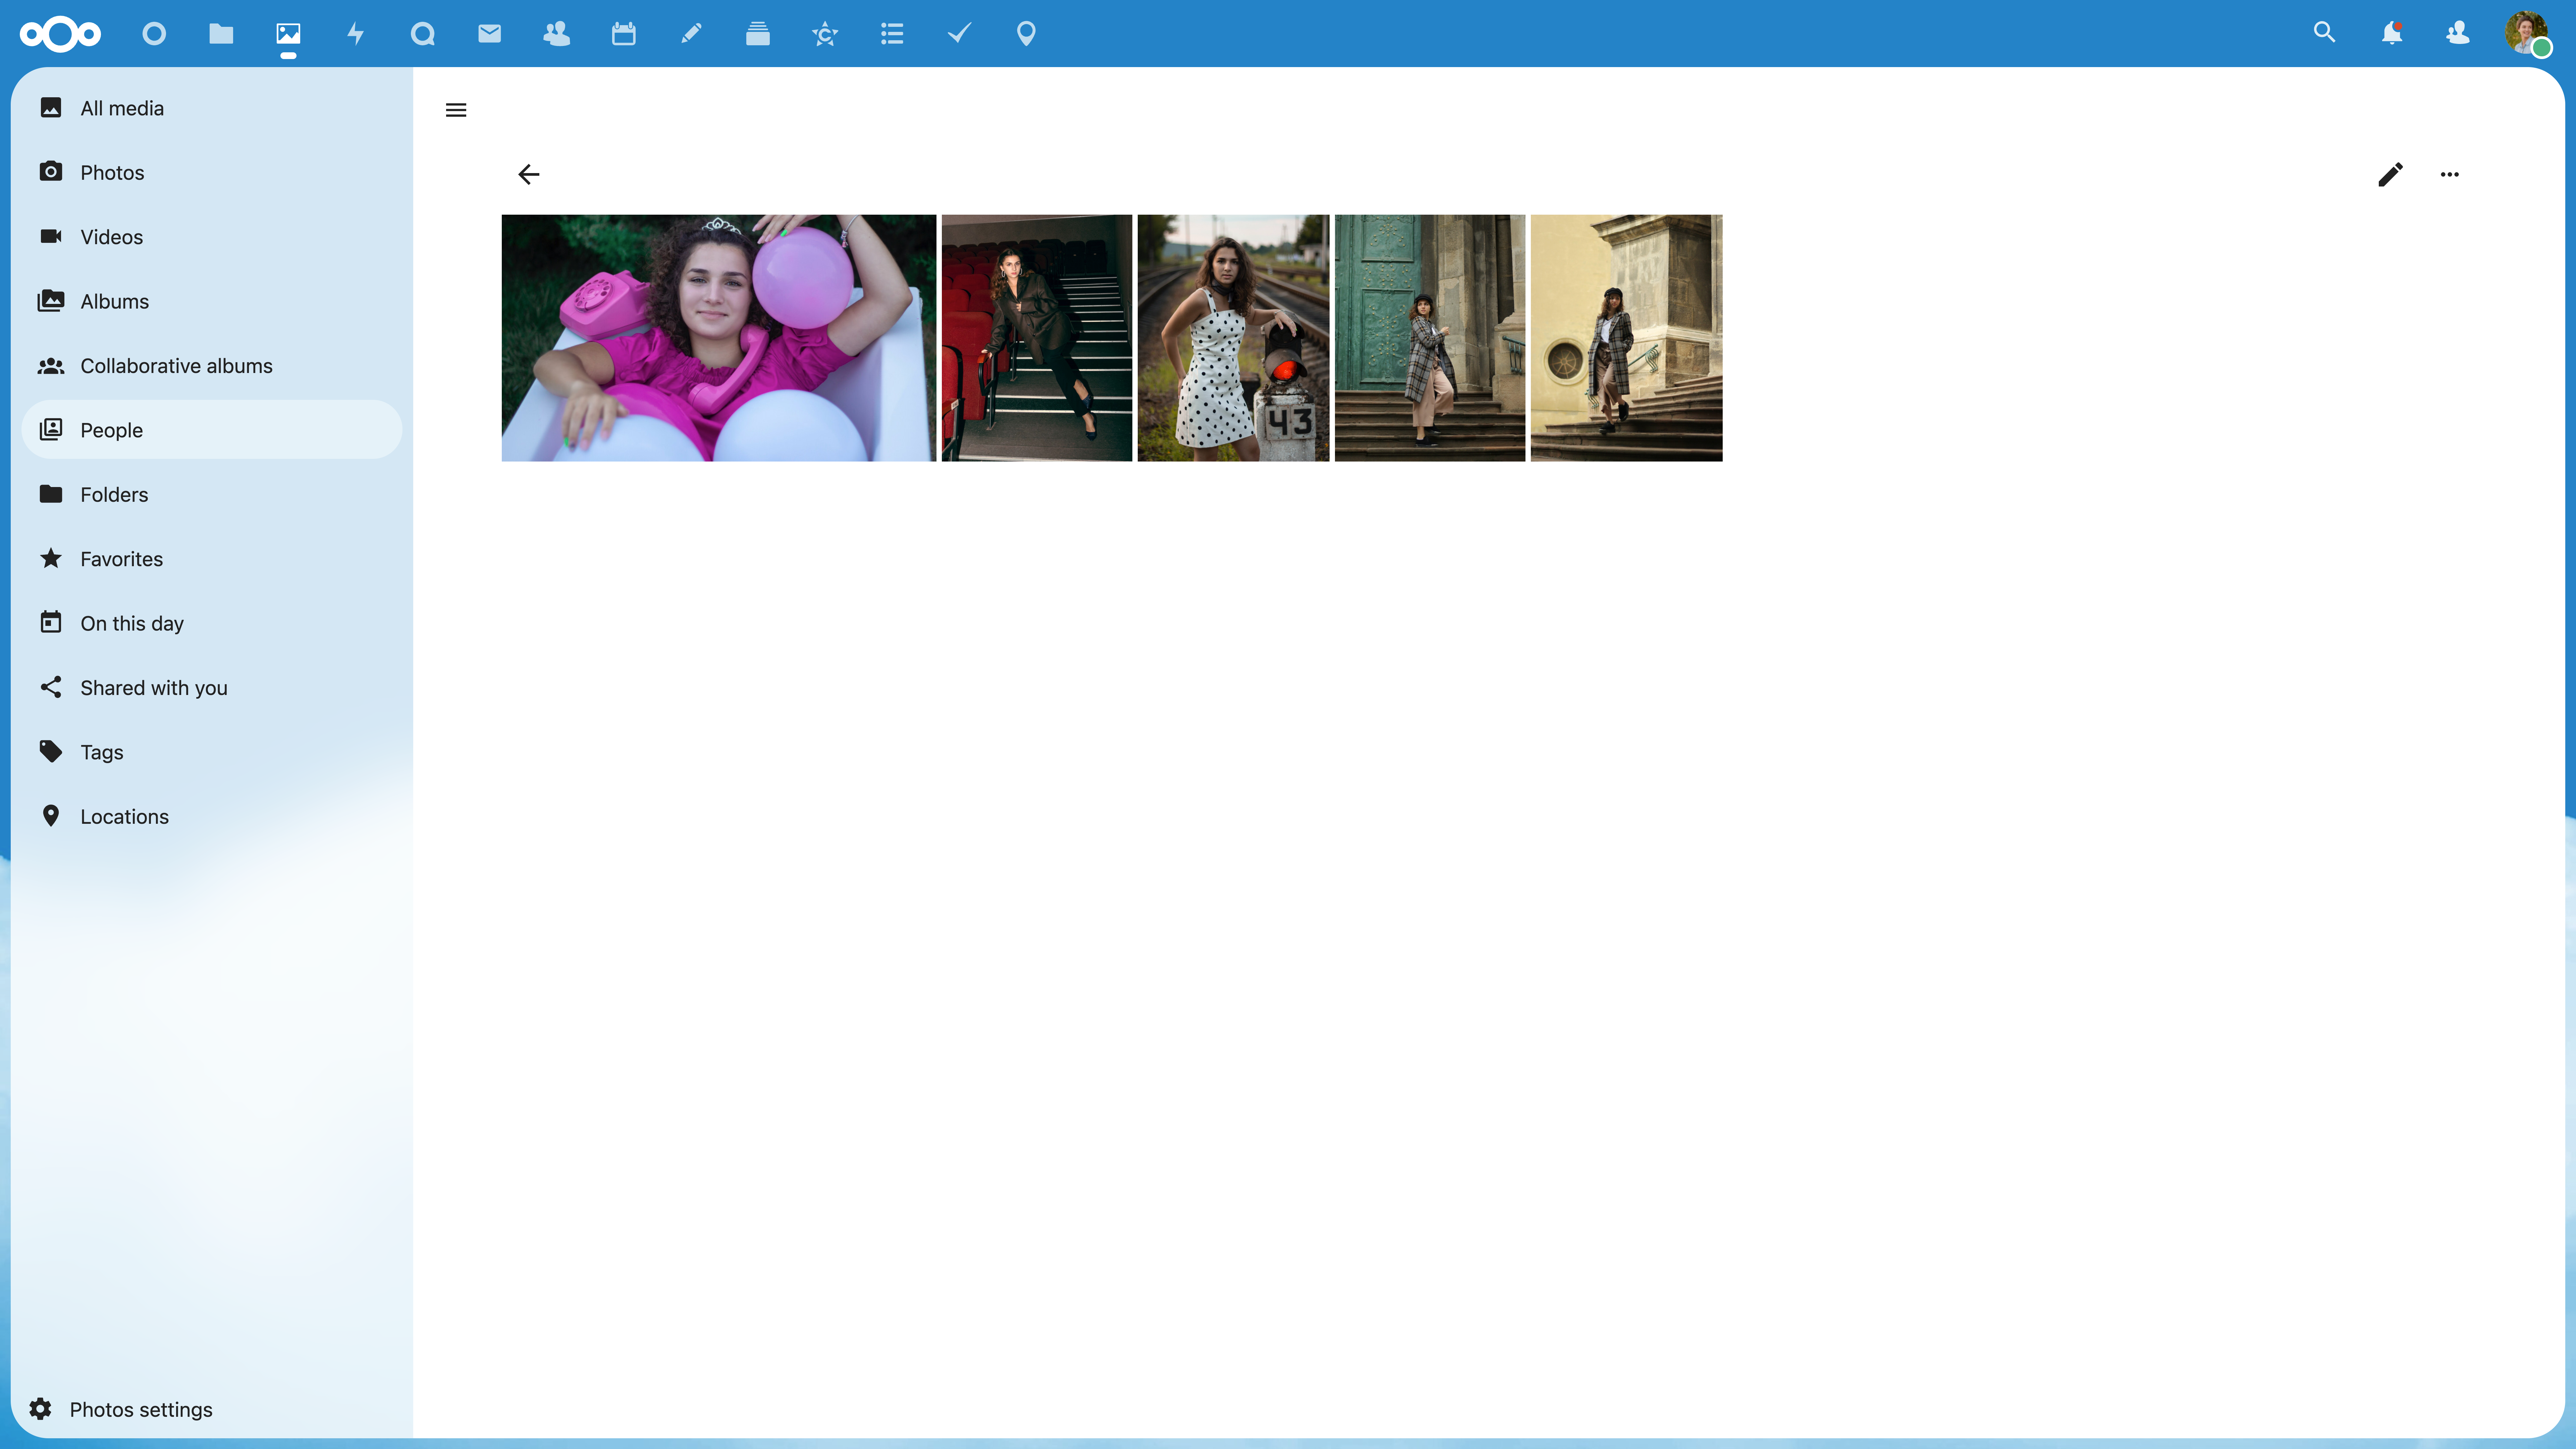Image resolution: width=2576 pixels, height=1449 pixels.
Task: Open the Maps pin icon in top bar
Action: click(1026, 34)
